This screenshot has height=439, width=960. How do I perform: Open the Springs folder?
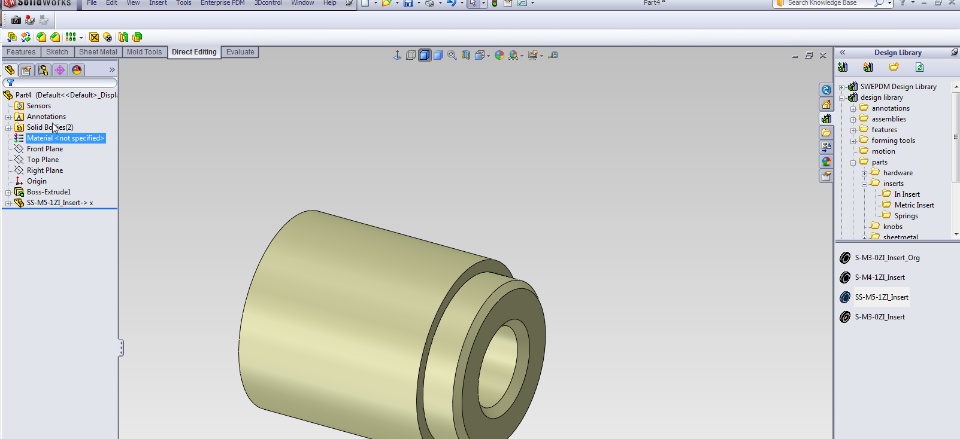906,216
